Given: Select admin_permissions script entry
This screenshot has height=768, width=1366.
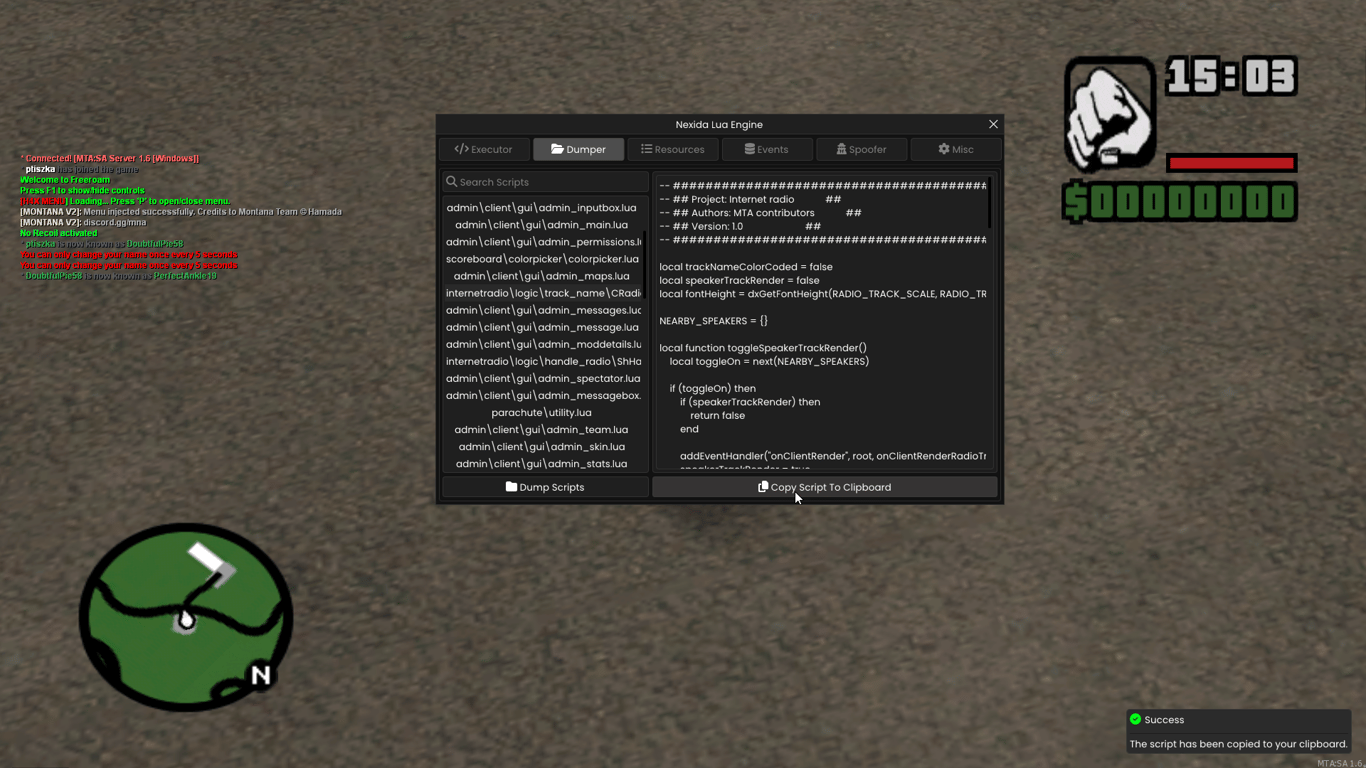Looking at the screenshot, I should click(x=542, y=242).
